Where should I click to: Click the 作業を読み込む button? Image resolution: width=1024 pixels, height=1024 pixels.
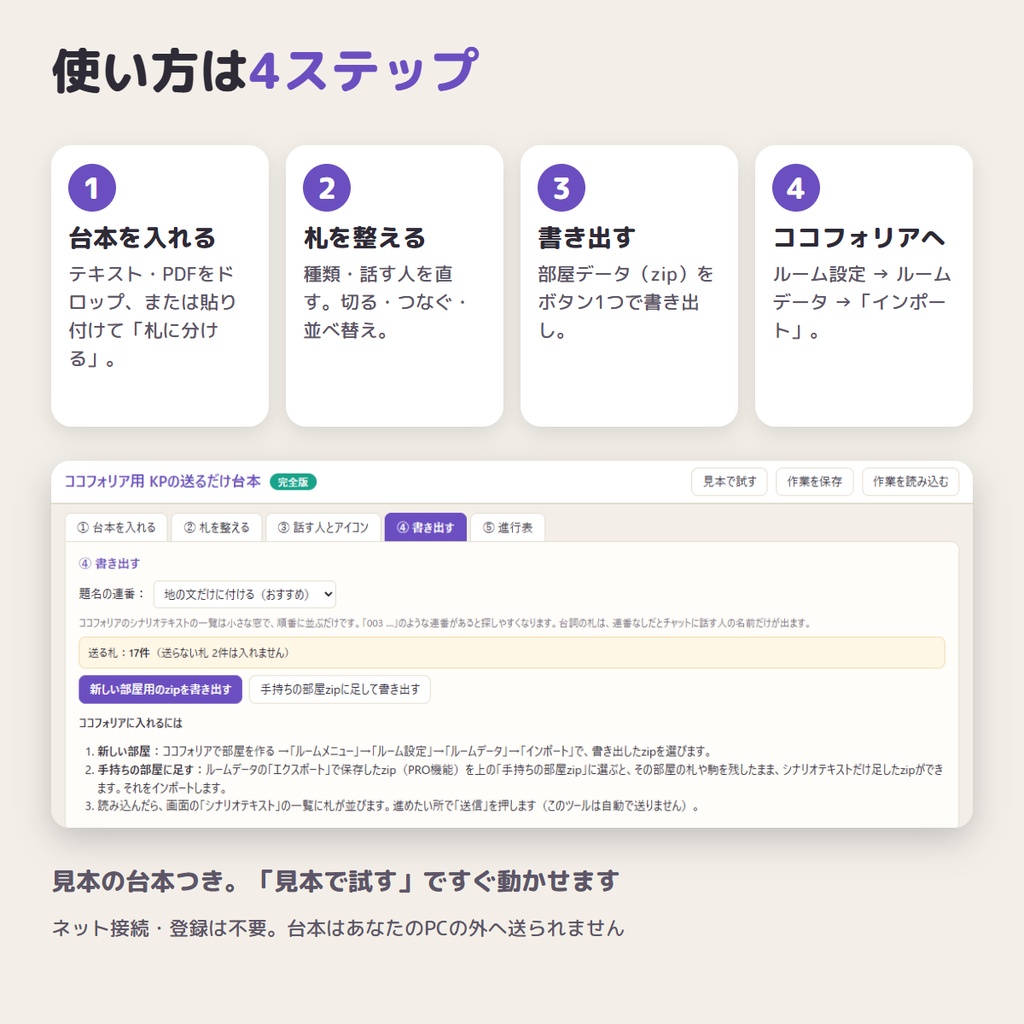coord(910,482)
